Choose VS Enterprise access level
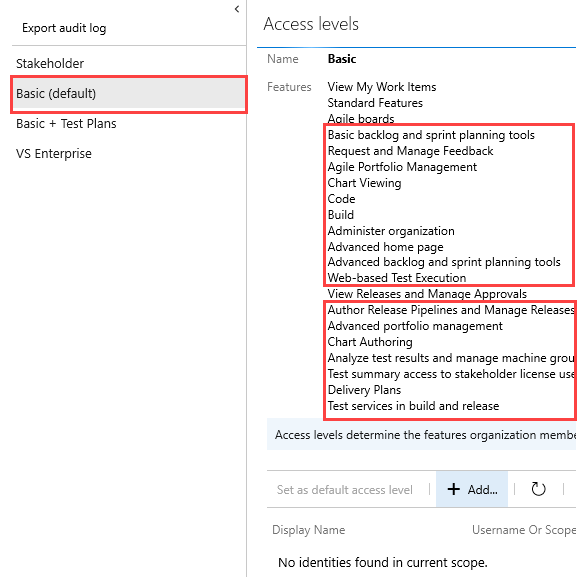Screen dimensions: 579x577 [x=54, y=154]
